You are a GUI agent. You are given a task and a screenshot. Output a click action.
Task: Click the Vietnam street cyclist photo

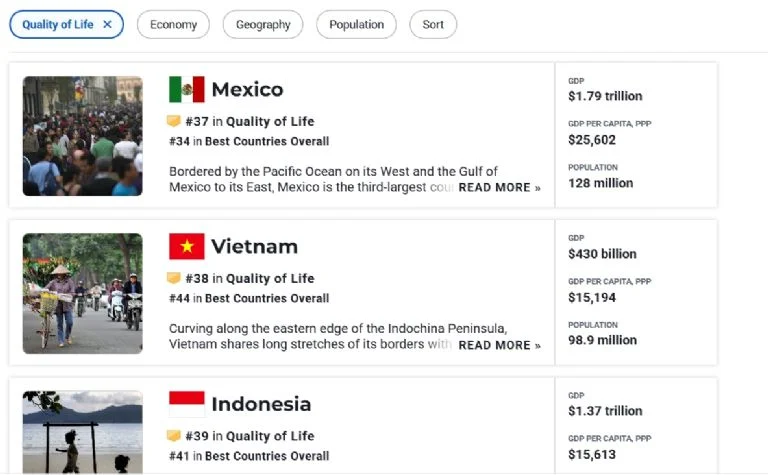(82, 293)
